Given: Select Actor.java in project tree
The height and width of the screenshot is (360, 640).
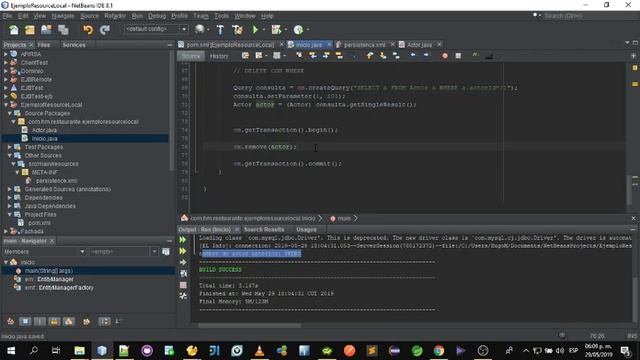Looking at the screenshot, I should [44, 130].
